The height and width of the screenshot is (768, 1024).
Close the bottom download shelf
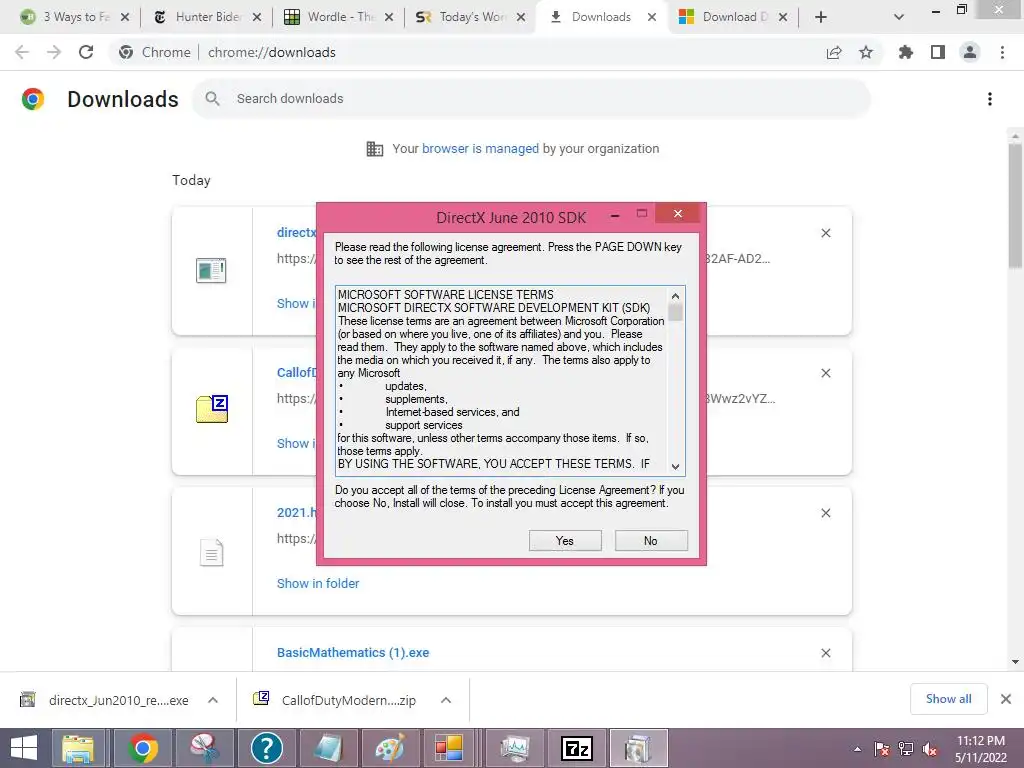point(1006,699)
